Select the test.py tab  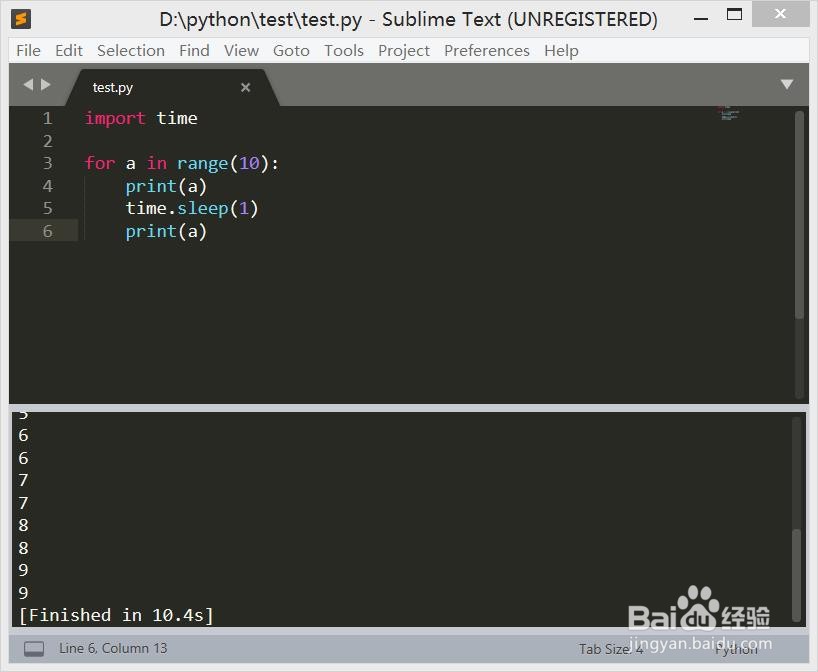click(x=112, y=87)
